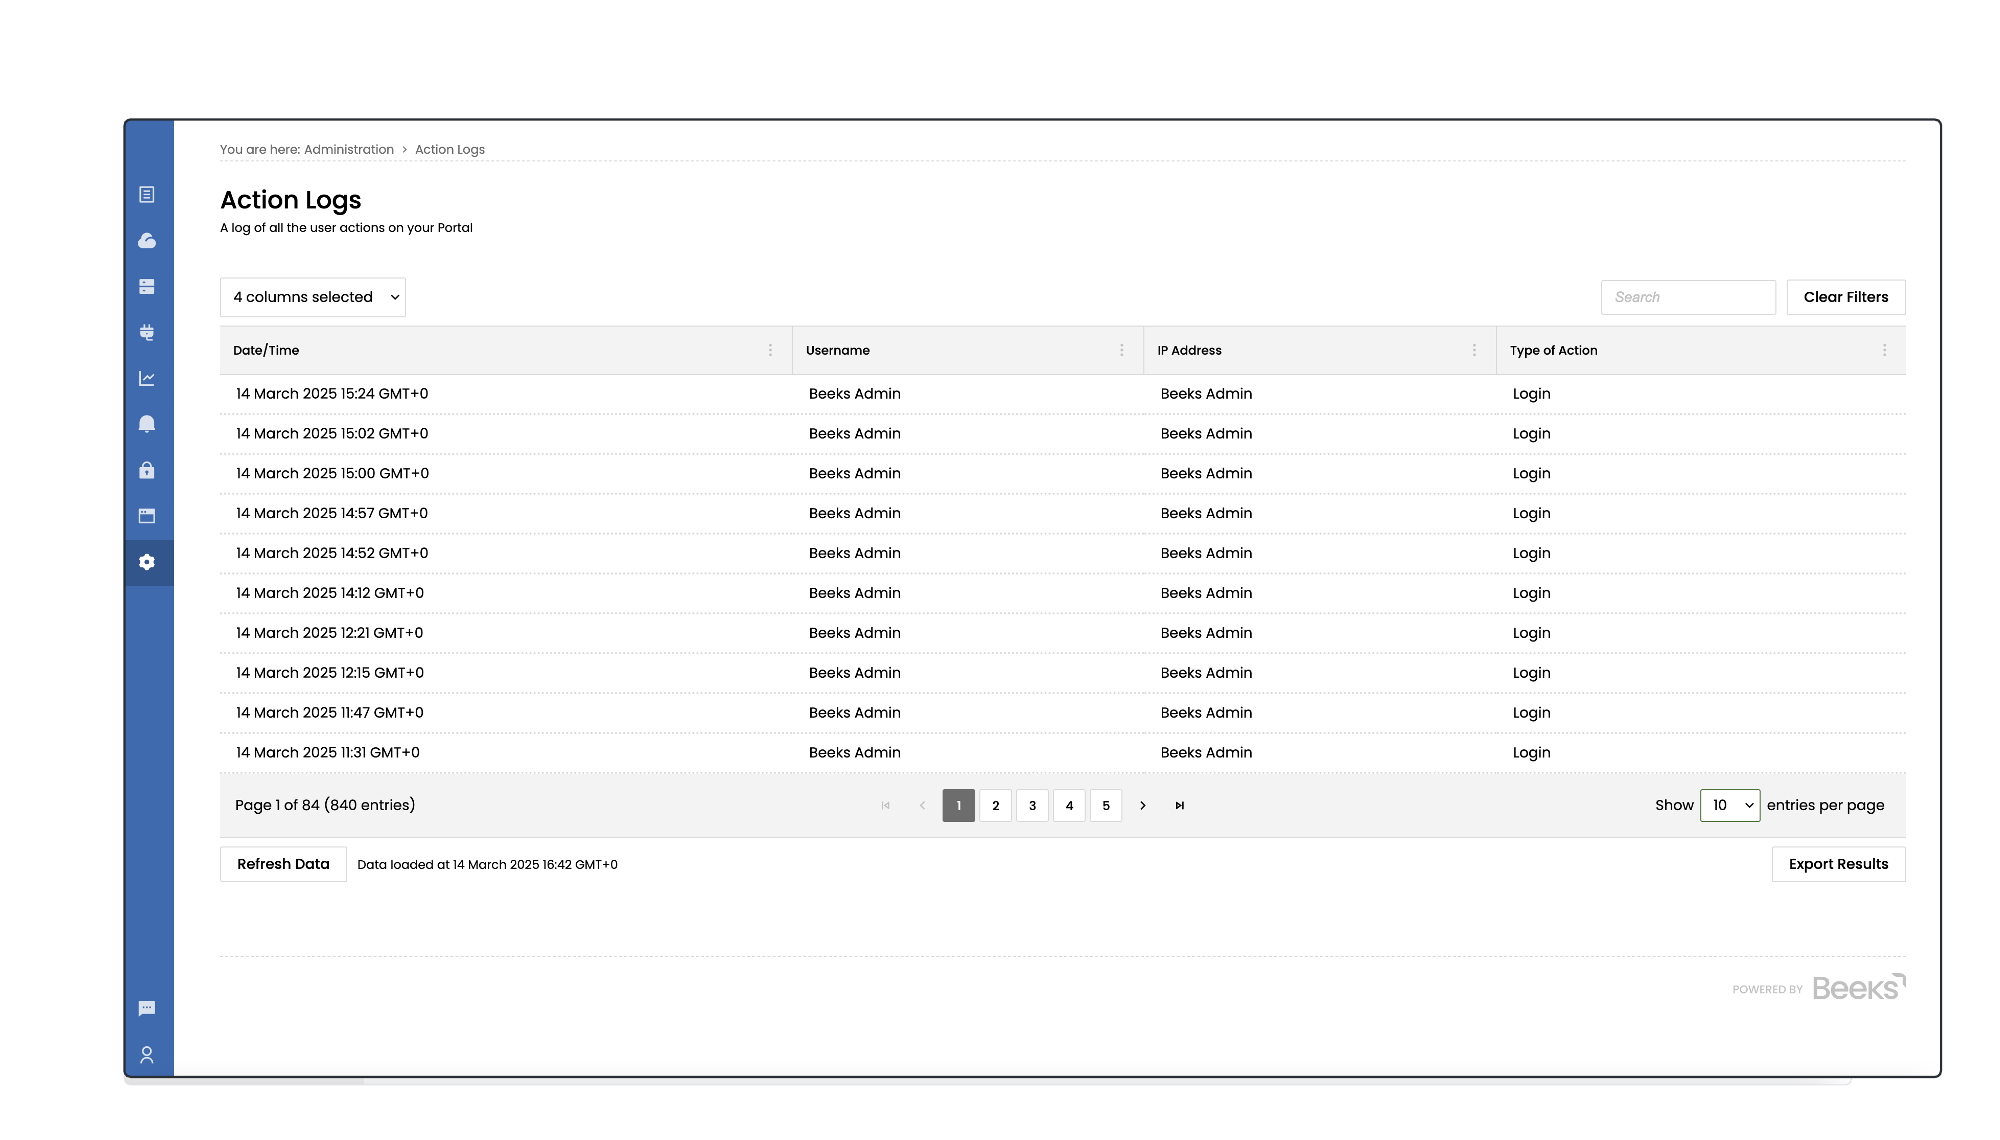Click the notifications bell sidebar icon
Image resolution: width=2000 pixels, height=1140 pixels.
point(147,424)
